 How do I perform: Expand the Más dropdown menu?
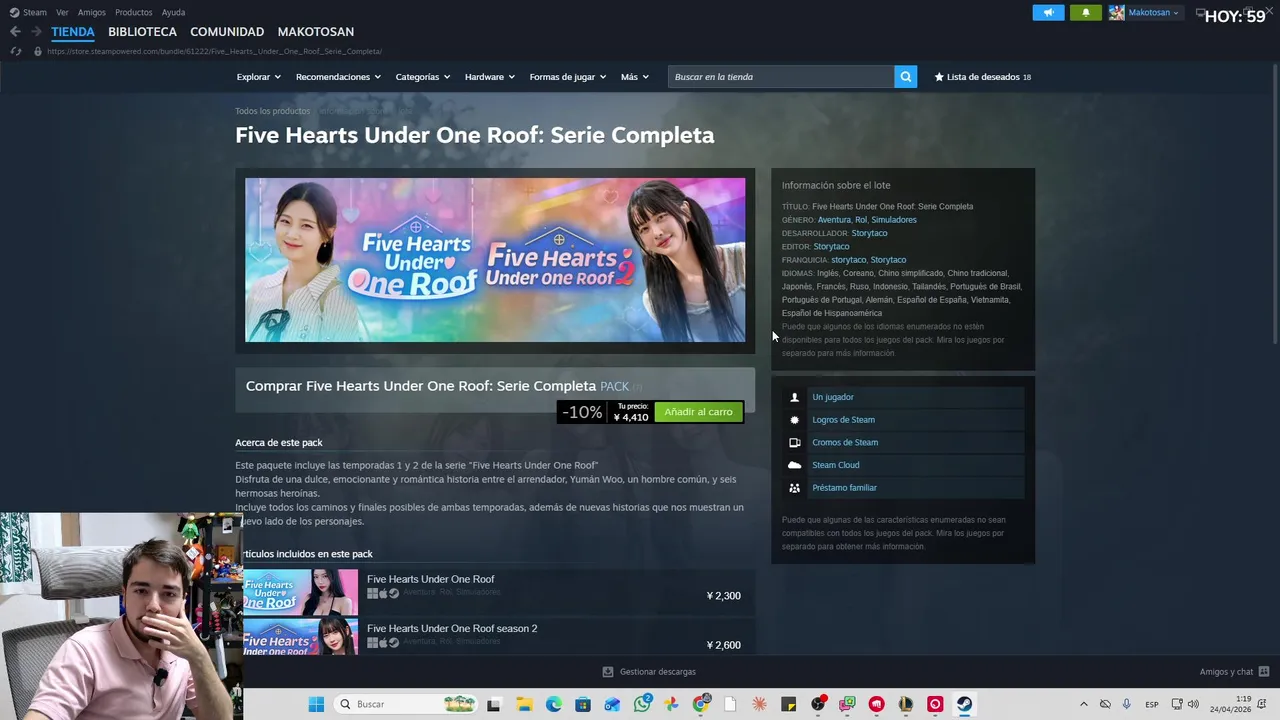pos(634,77)
